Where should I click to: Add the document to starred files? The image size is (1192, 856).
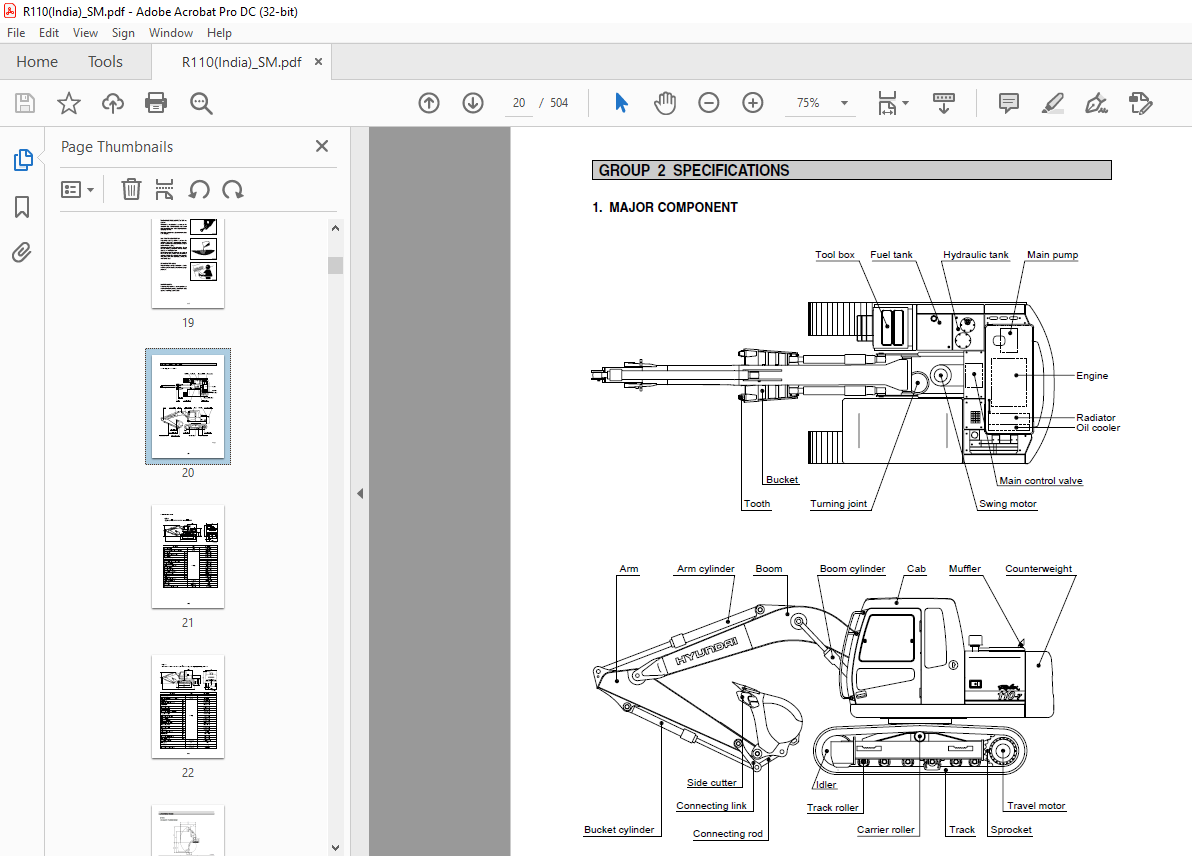69,103
